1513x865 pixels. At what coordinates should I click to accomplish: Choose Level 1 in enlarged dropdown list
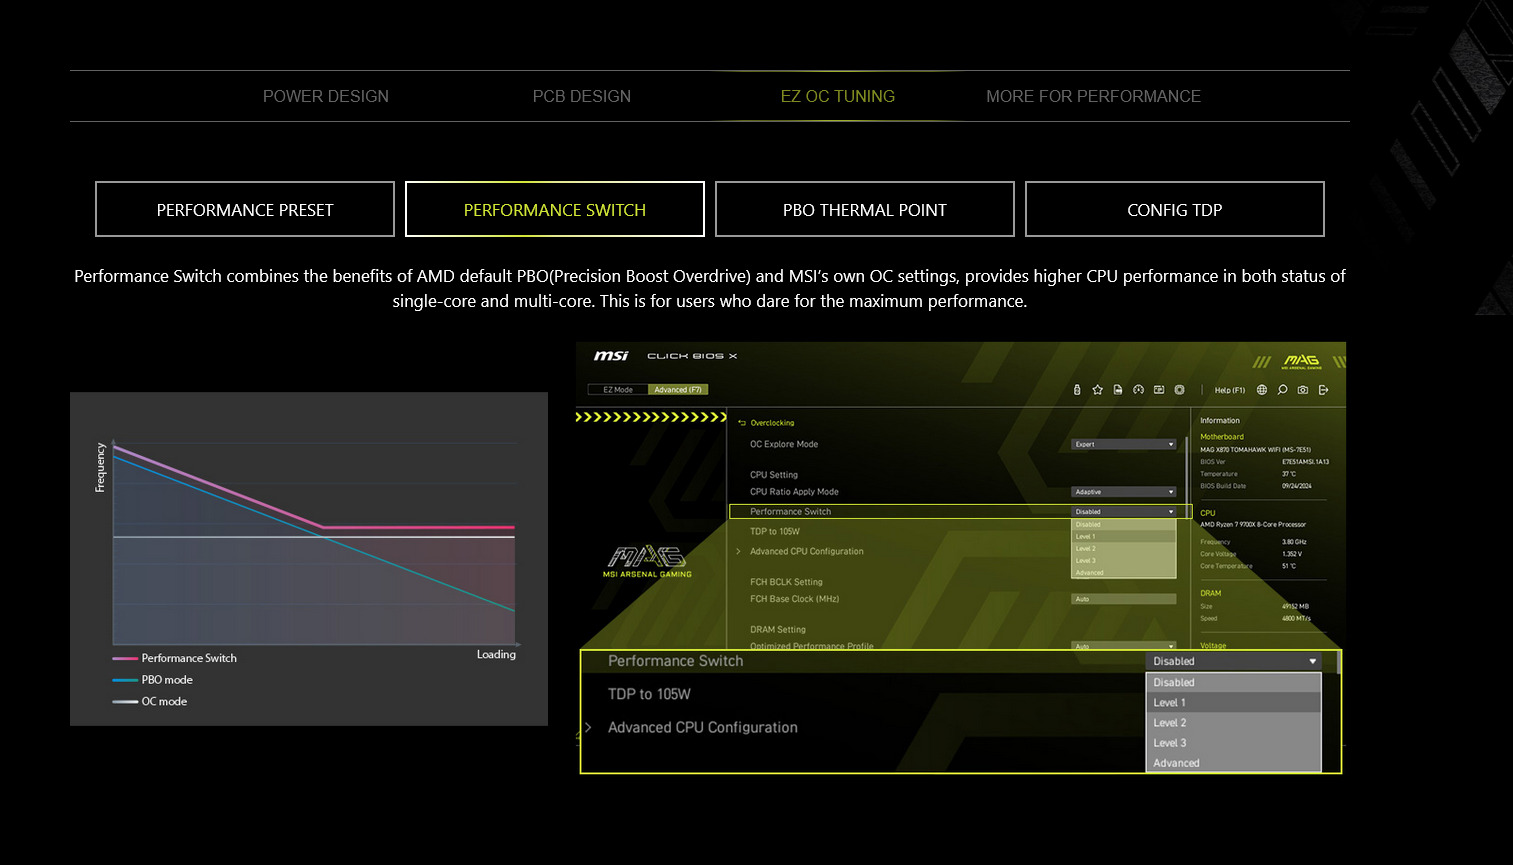(x=1233, y=703)
